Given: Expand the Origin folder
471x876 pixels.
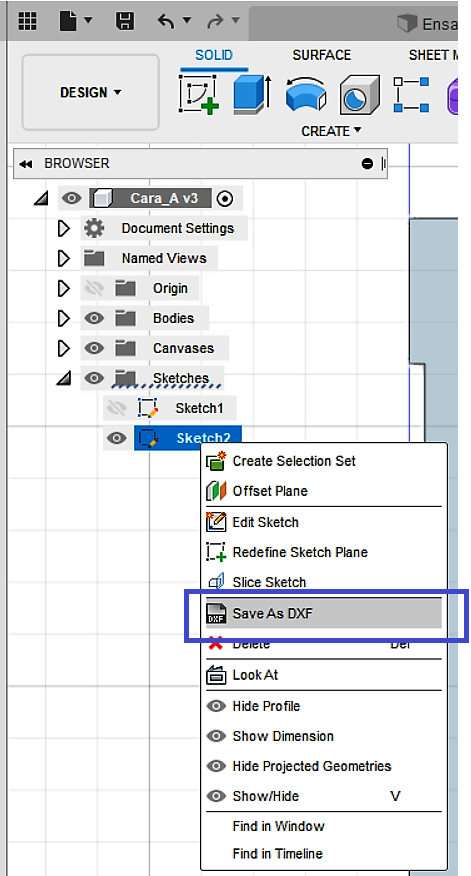Looking at the screenshot, I should (x=64, y=288).
